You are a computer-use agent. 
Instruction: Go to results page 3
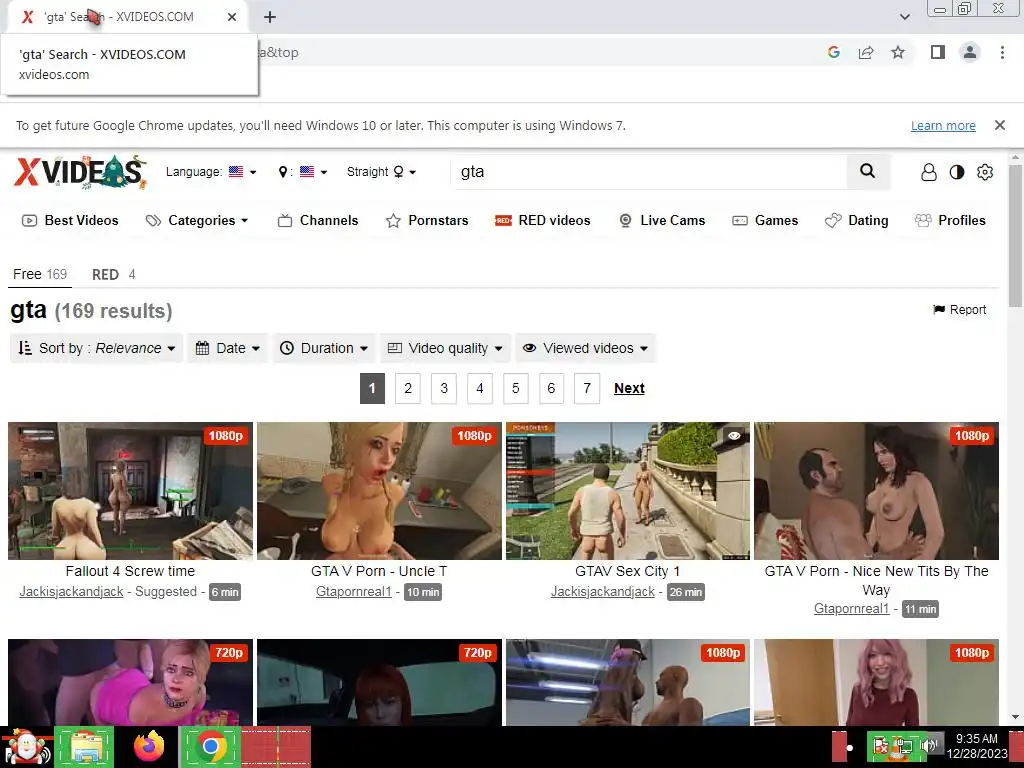click(x=444, y=389)
